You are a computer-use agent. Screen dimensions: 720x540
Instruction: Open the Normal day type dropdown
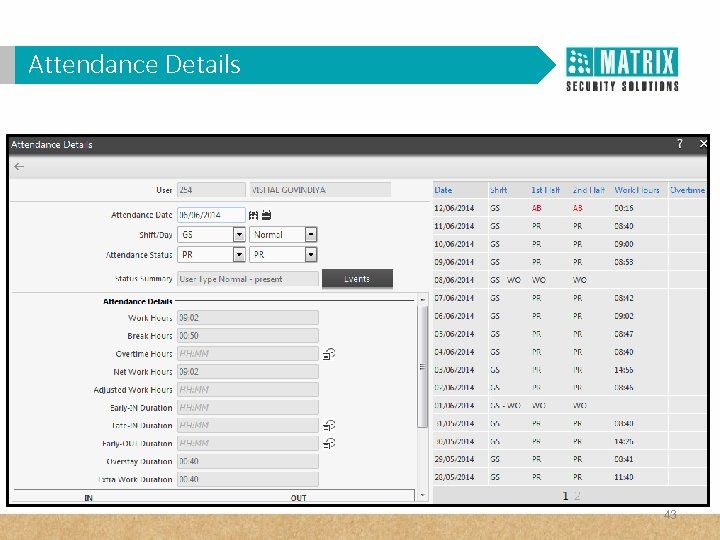click(311, 235)
